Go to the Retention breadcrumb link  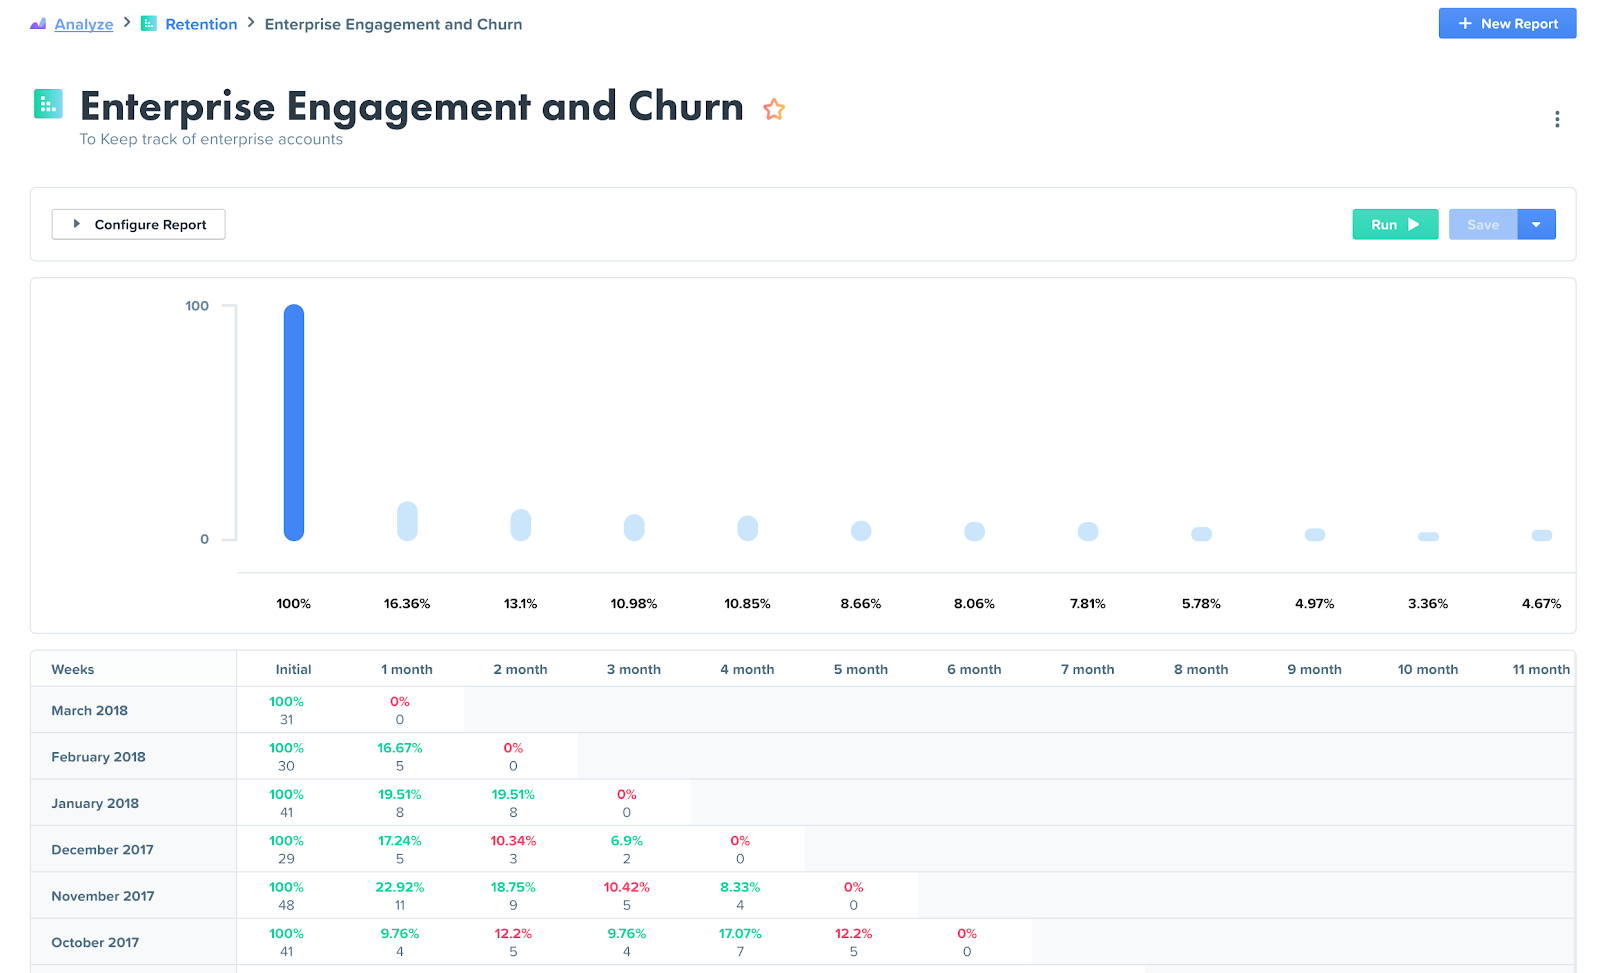[201, 24]
